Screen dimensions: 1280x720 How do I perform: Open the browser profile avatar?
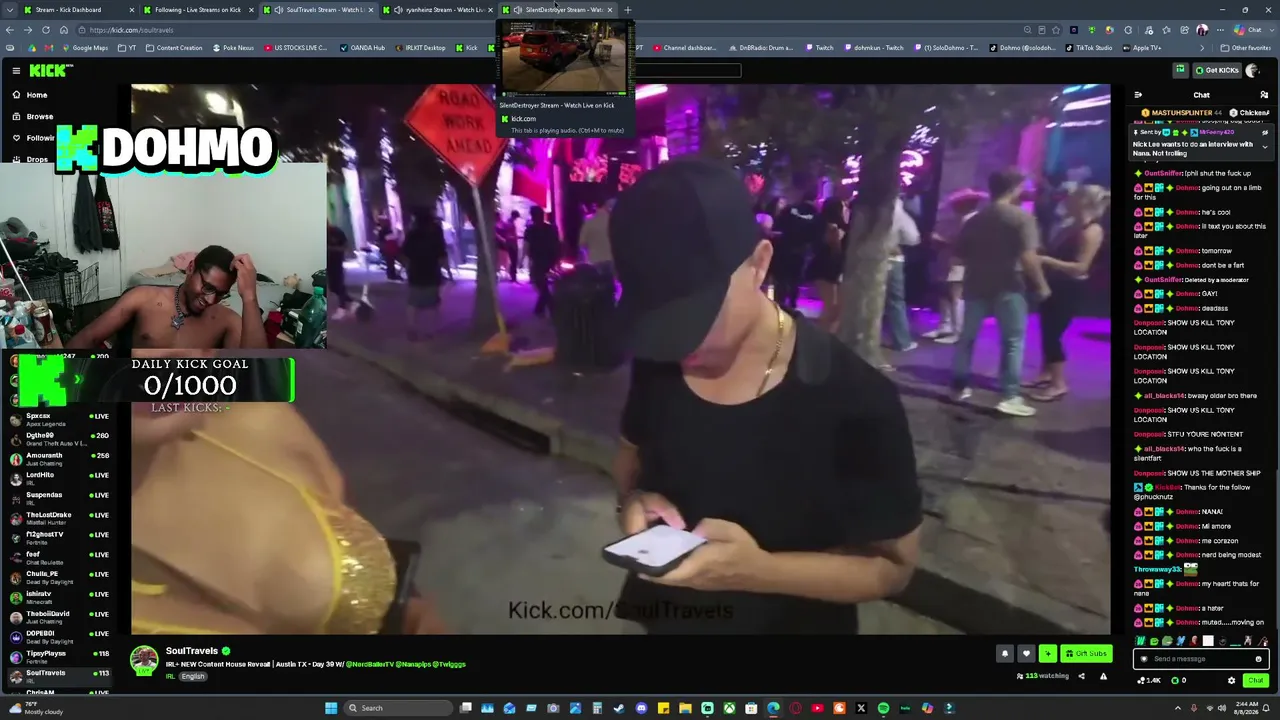tap(1202, 30)
